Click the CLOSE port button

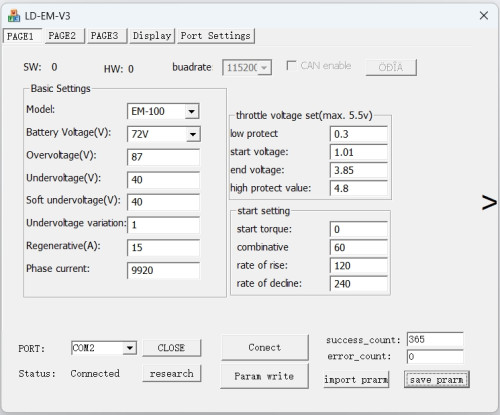point(171,348)
